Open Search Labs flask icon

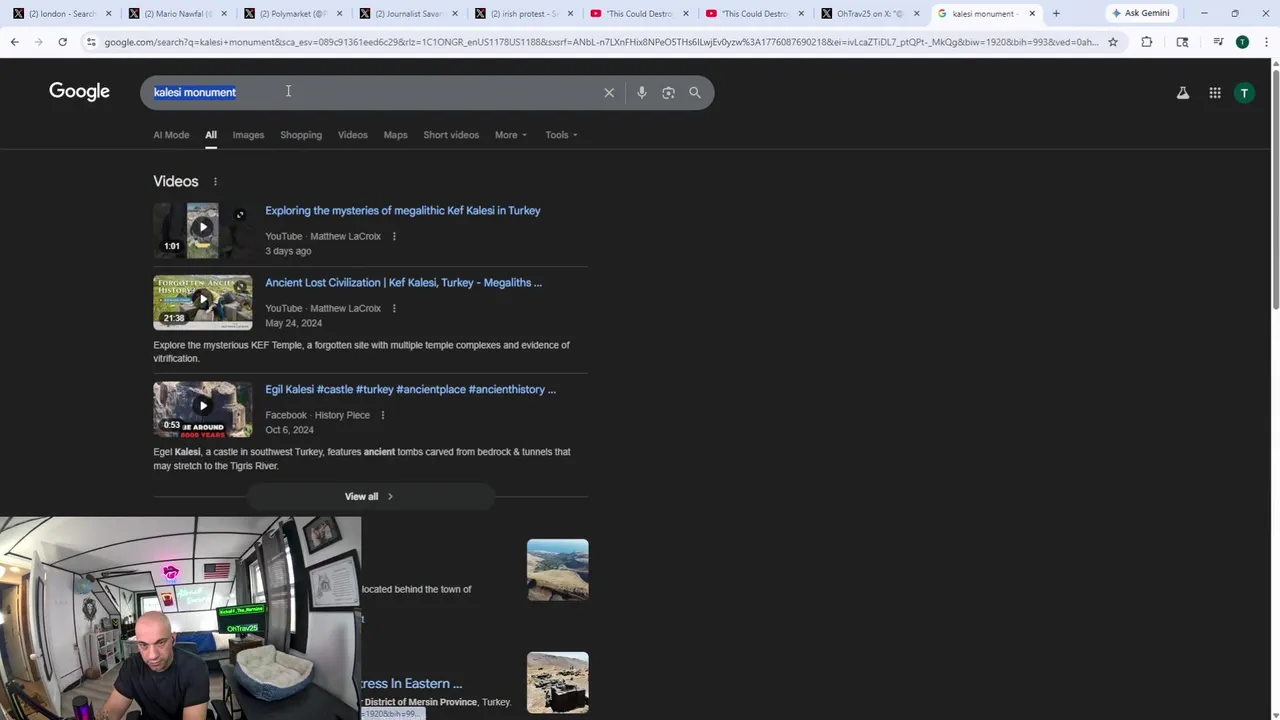coord(1183,93)
